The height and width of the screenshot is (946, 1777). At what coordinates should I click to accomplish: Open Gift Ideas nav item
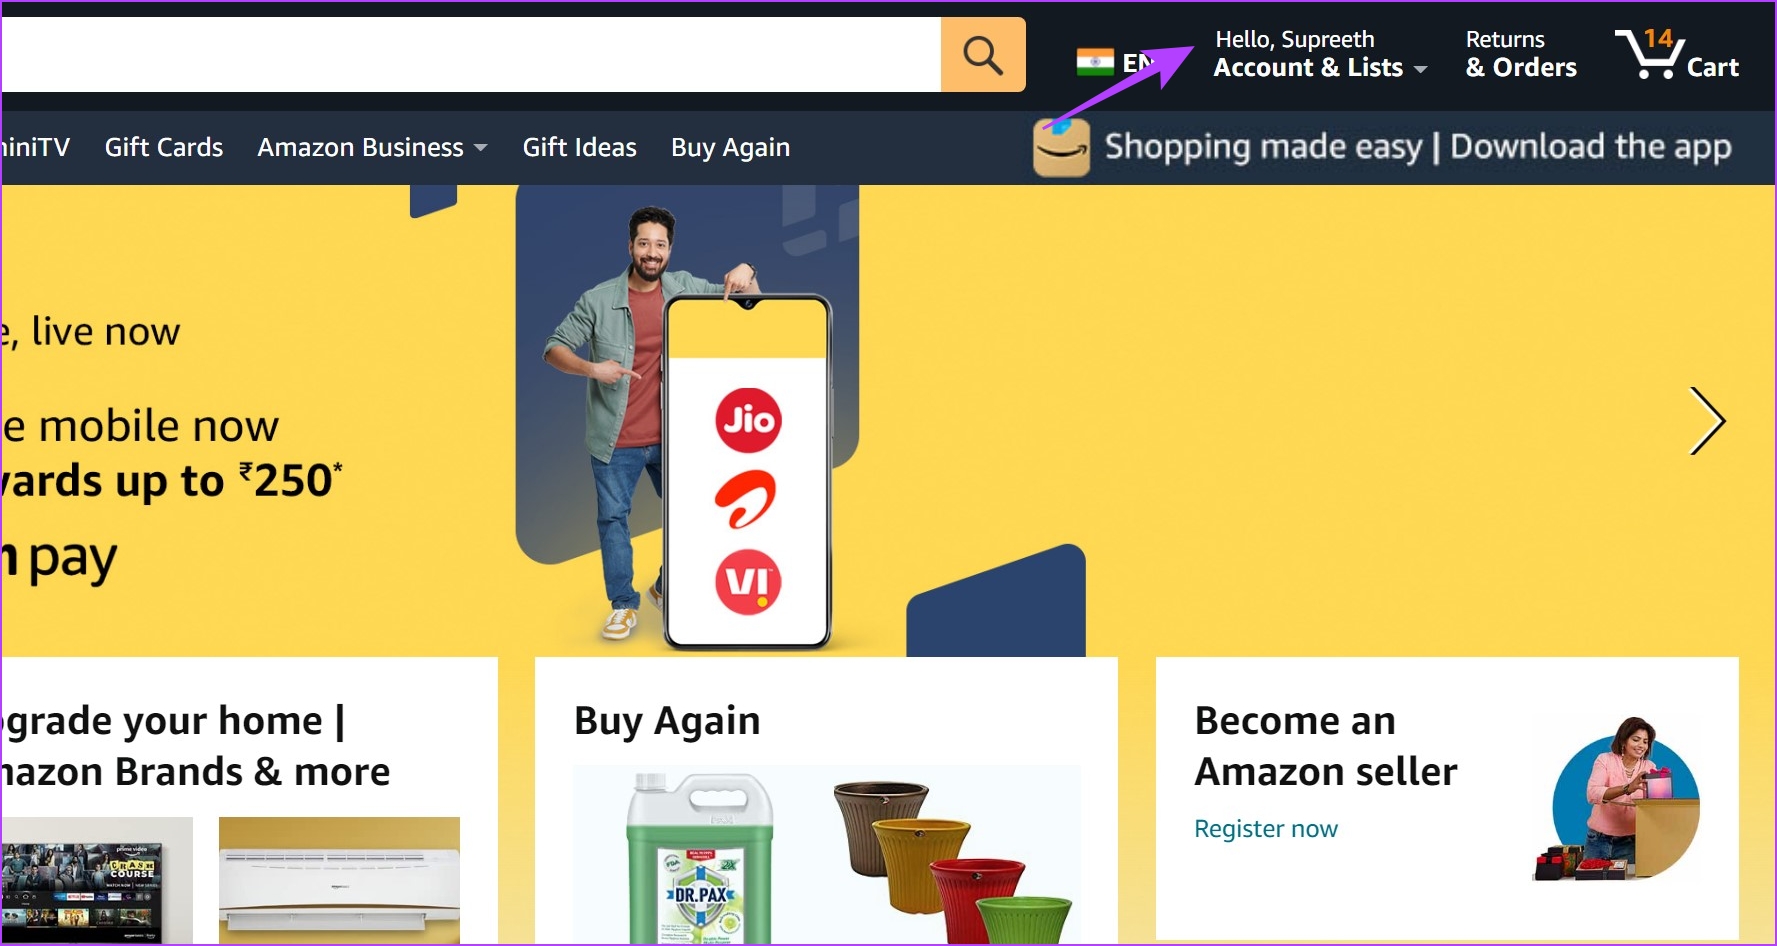click(579, 147)
